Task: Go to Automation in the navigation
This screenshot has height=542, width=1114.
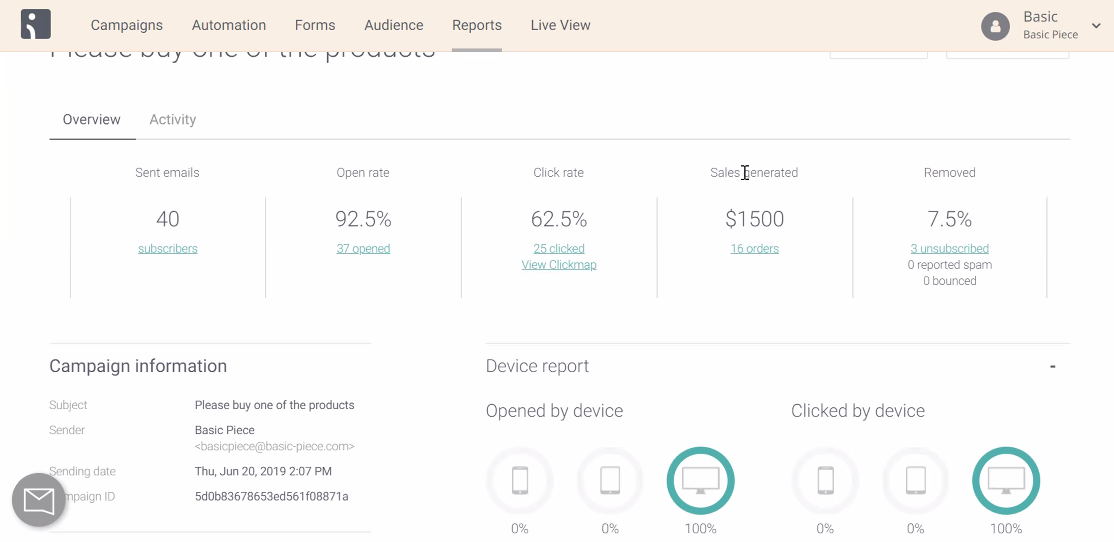Action: [x=229, y=25]
